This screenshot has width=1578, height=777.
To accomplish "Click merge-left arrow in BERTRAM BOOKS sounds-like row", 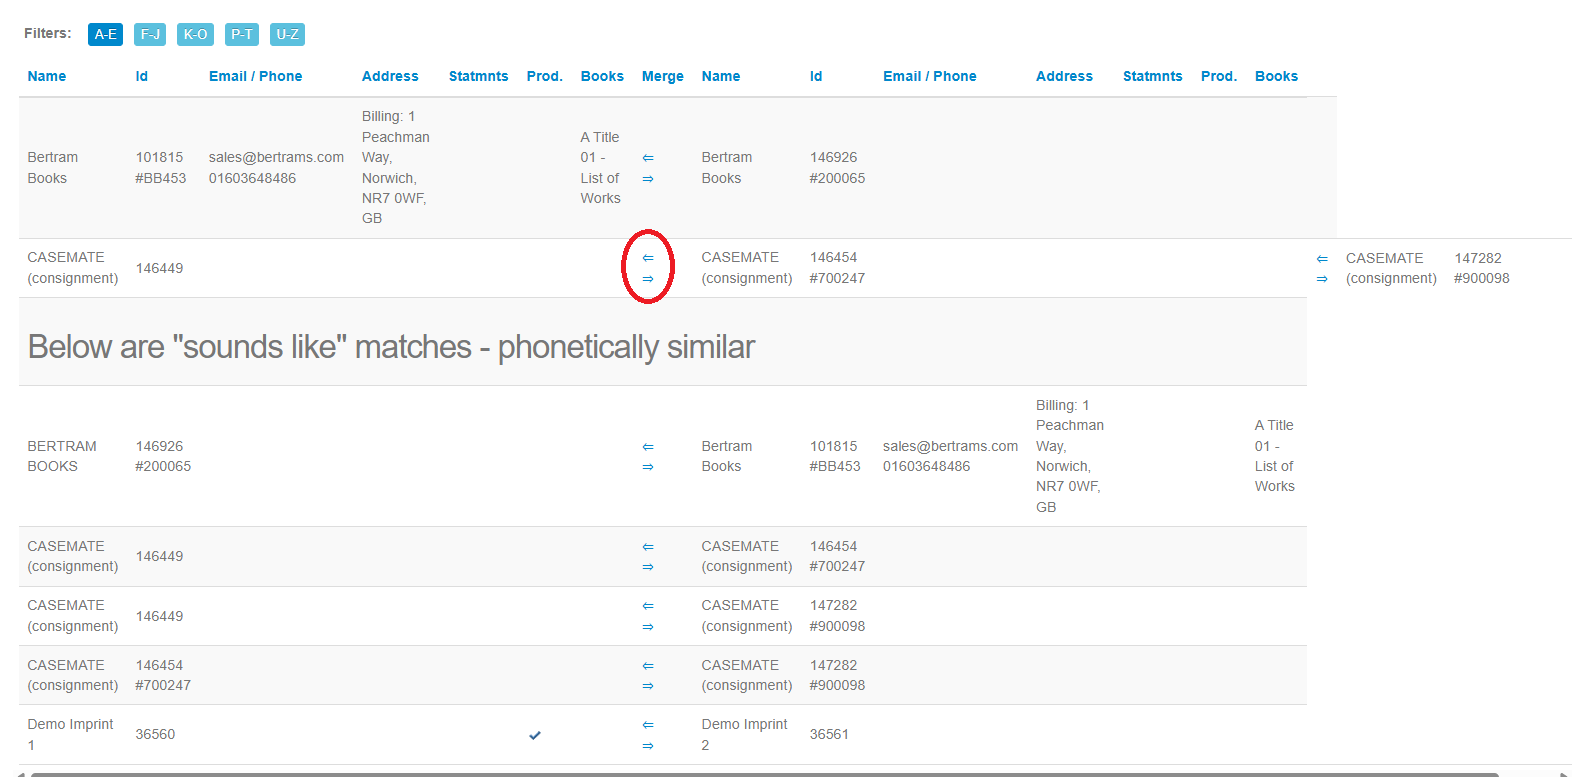I will click(x=648, y=447).
